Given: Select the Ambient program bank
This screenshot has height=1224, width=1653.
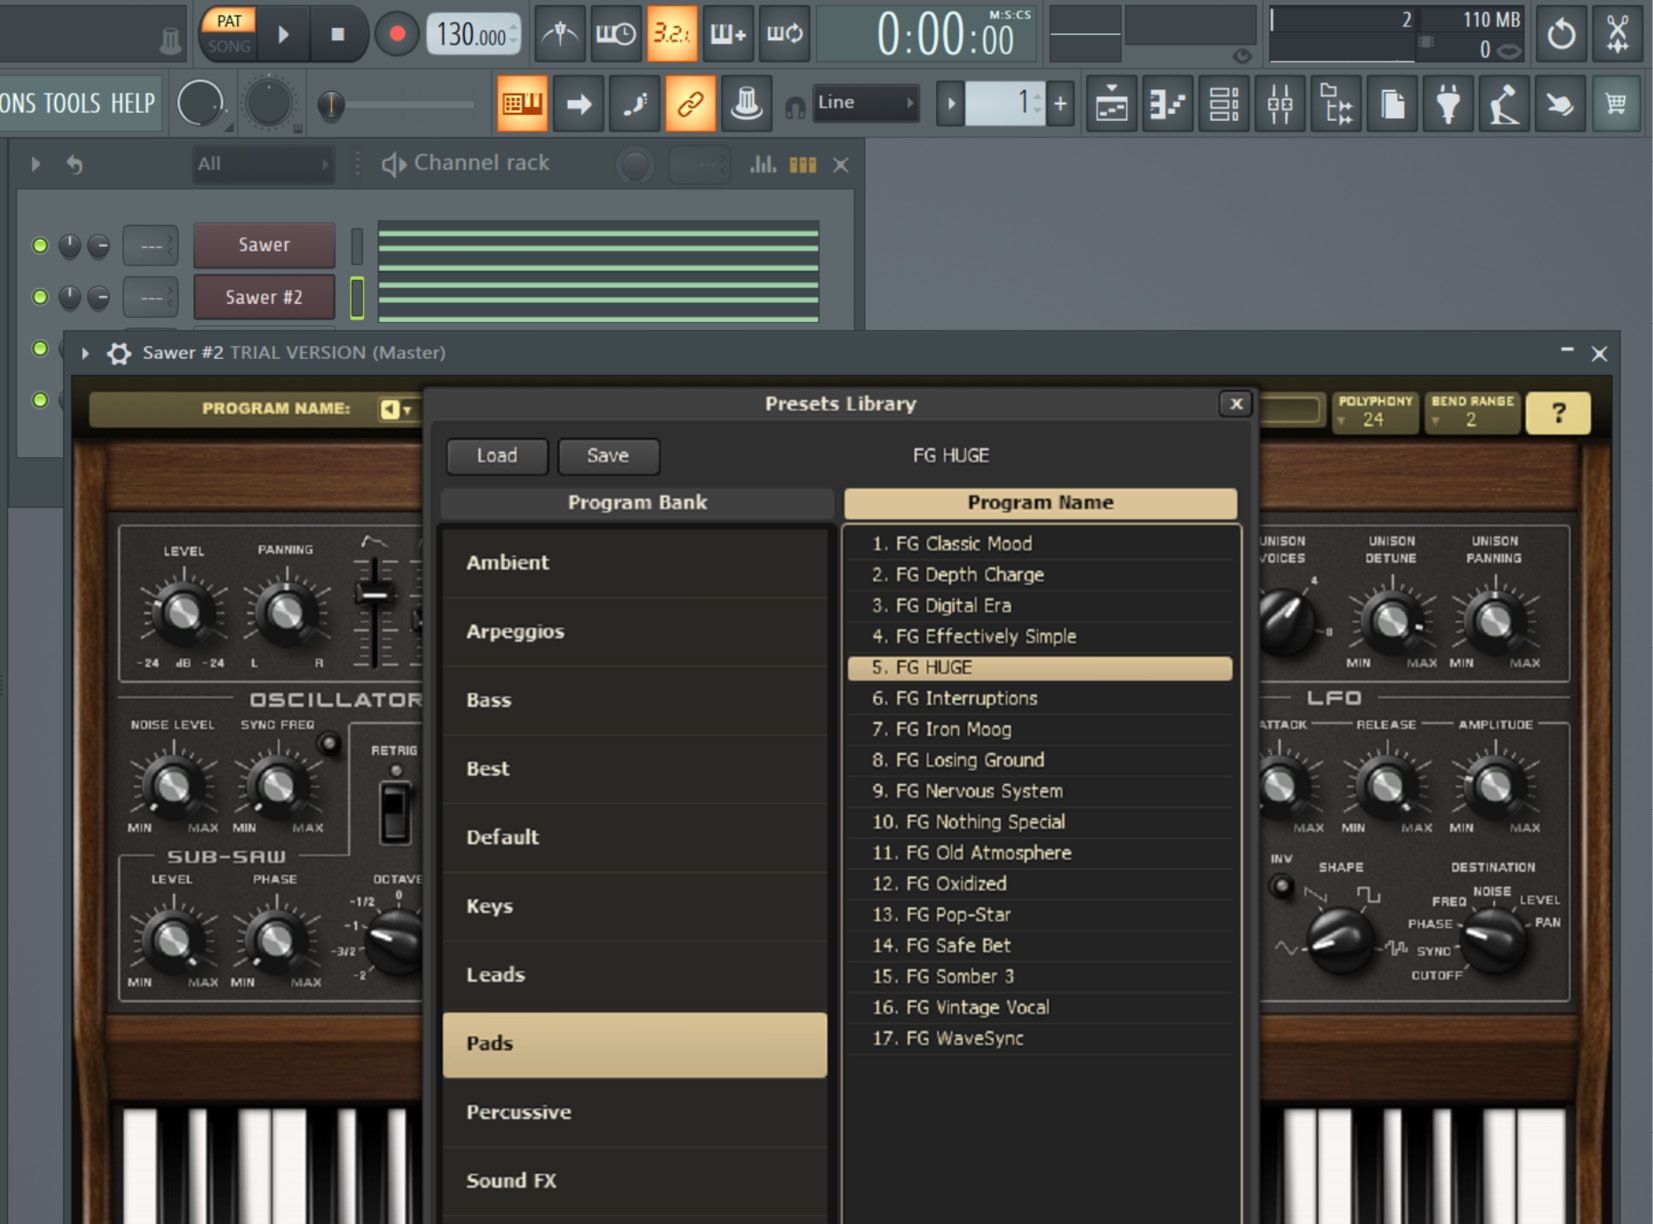Looking at the screenshot, I should 635,563.
